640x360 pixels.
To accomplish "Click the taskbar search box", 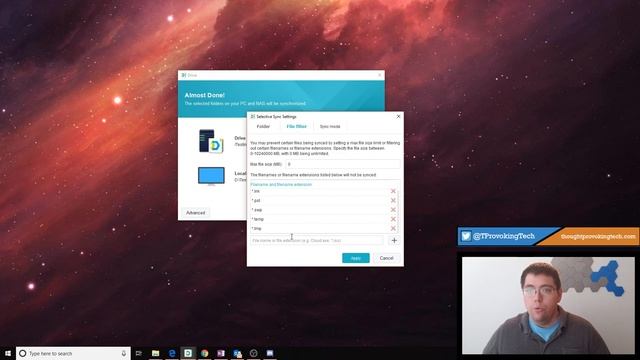I will tap(73, 353).
